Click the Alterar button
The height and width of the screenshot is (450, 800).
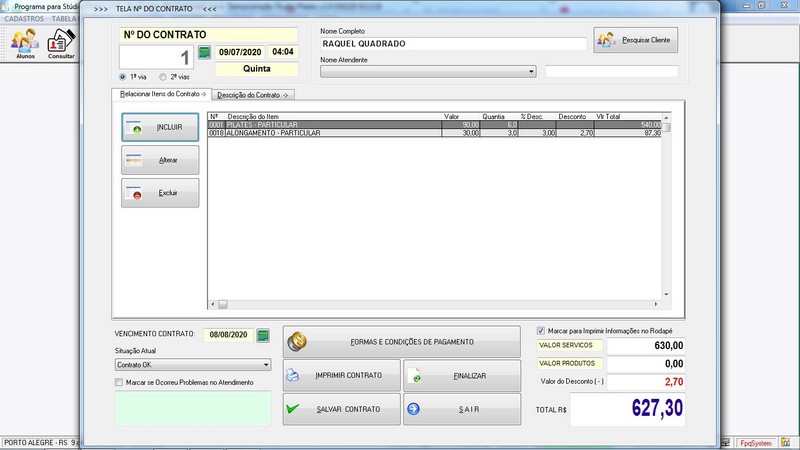click(x=160, y=160)
